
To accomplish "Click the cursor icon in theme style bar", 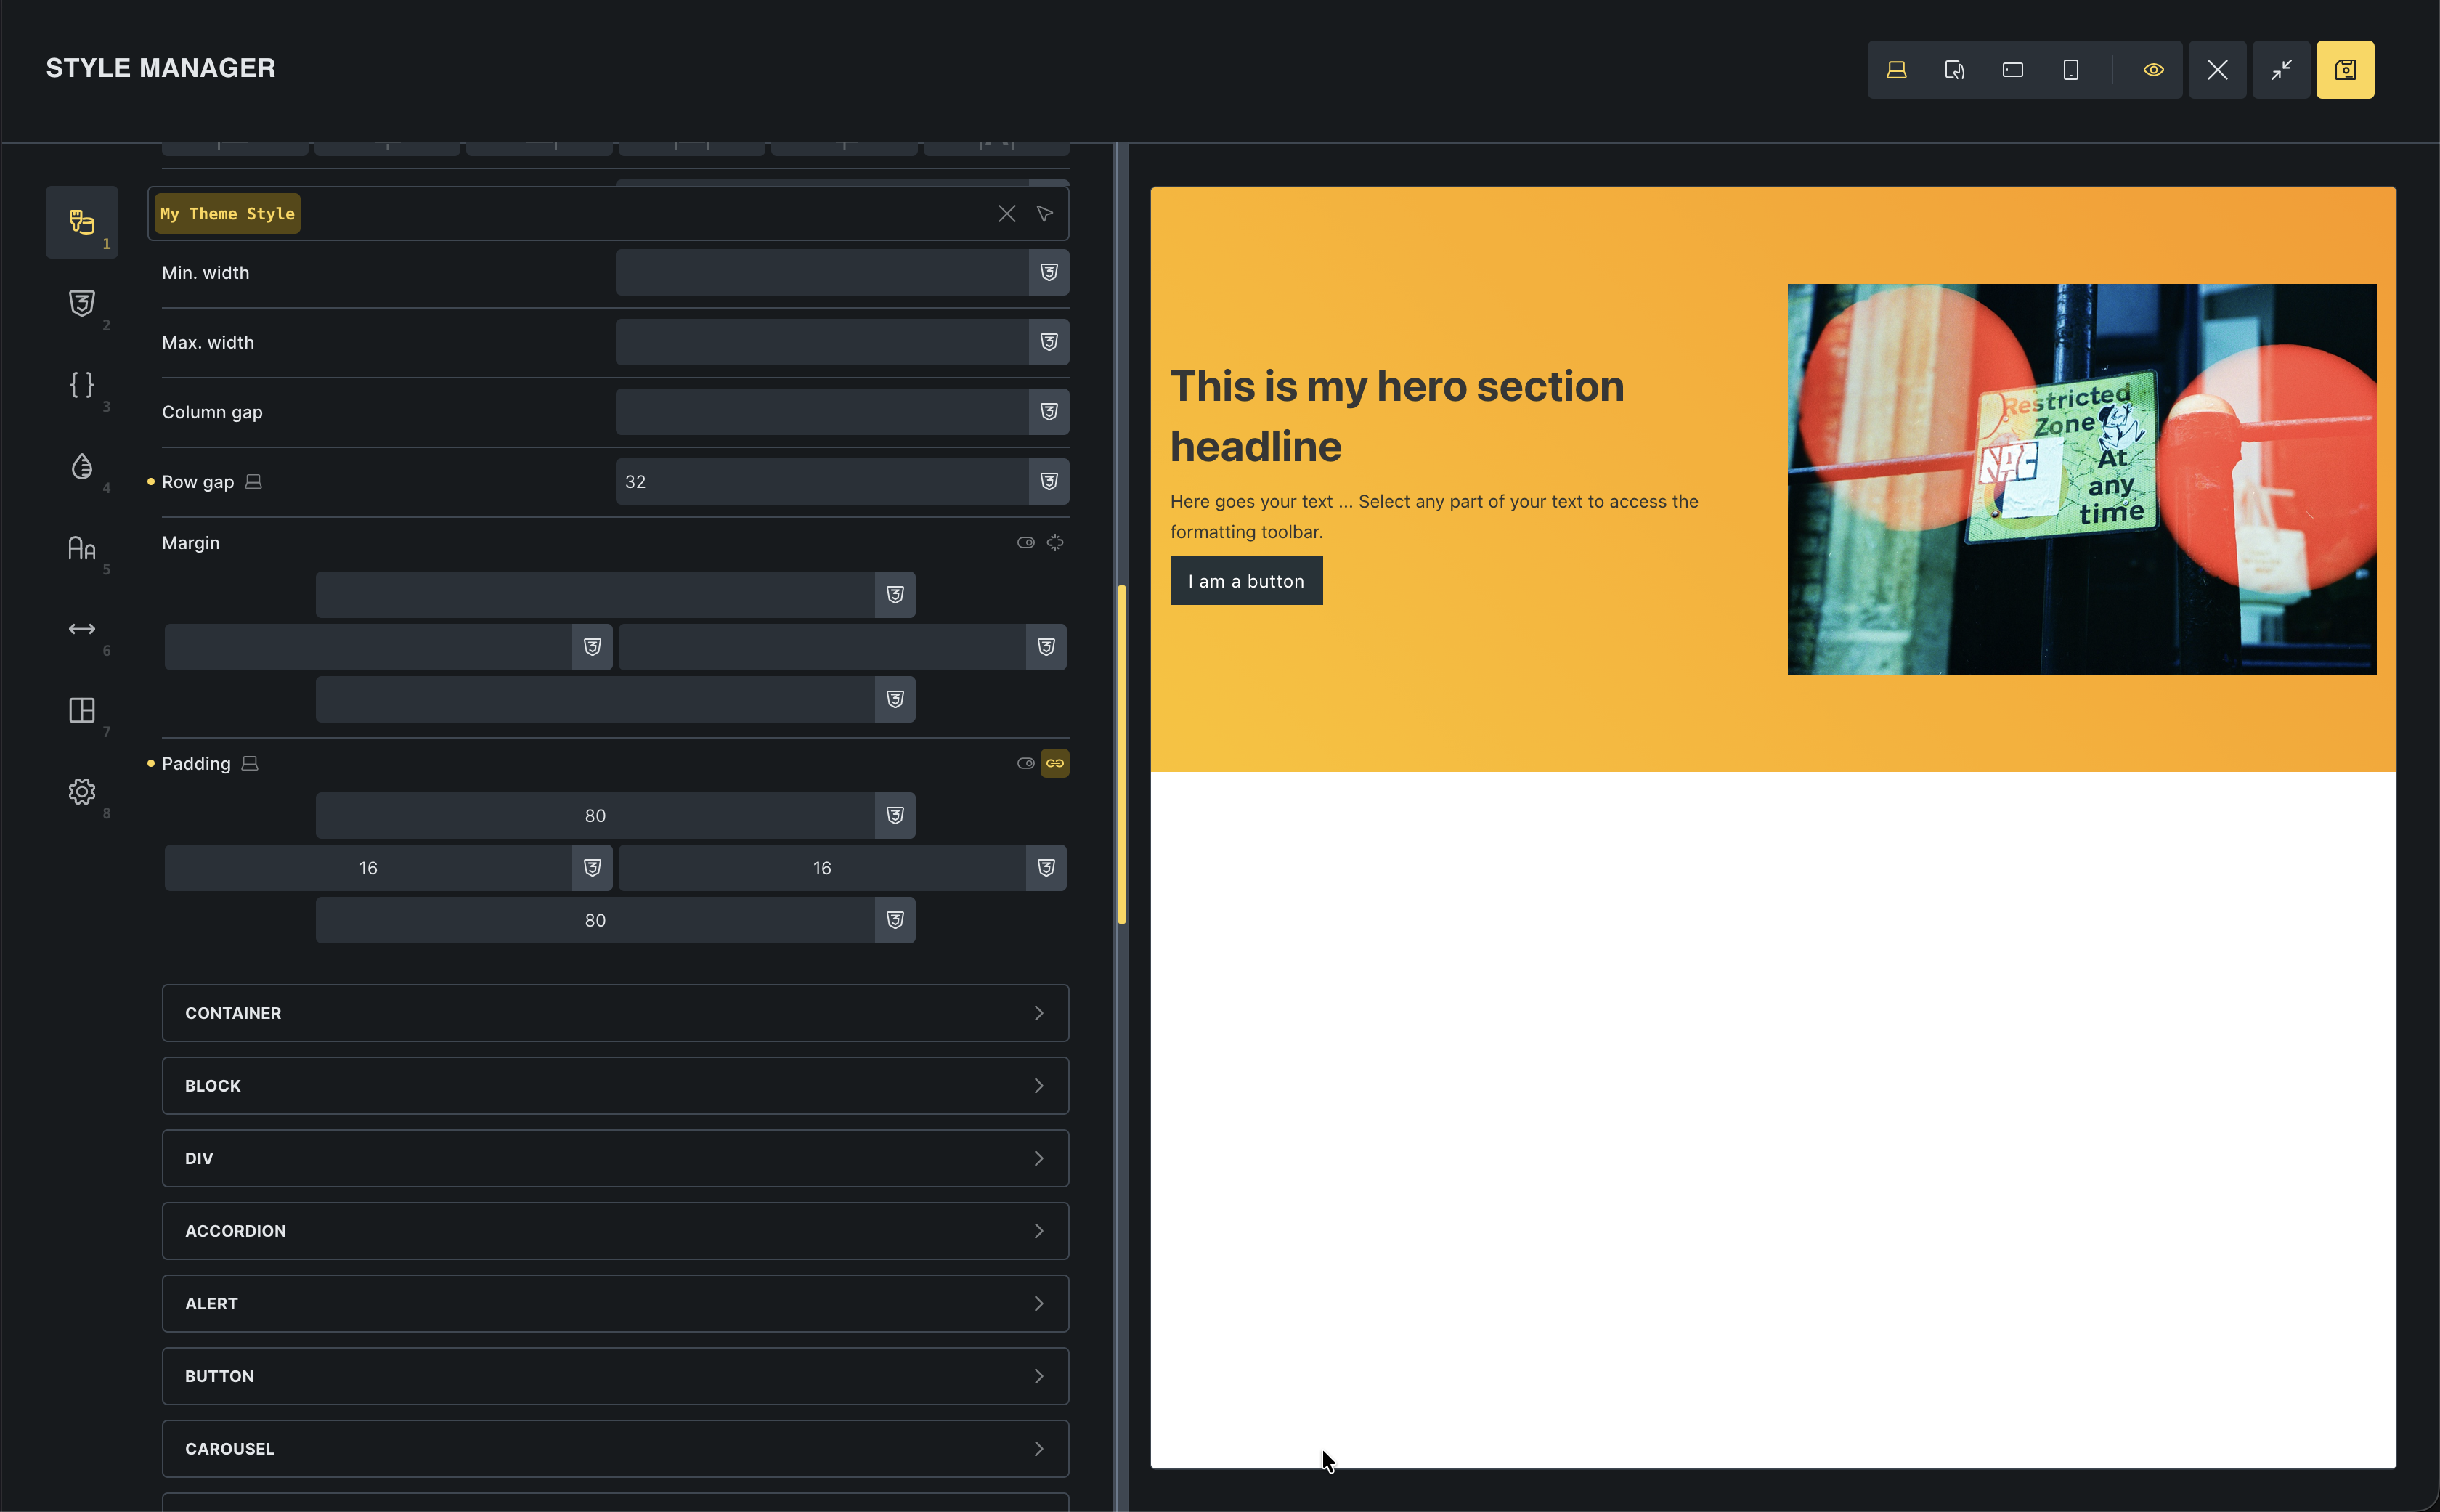I will click(x=1044, y=214).
